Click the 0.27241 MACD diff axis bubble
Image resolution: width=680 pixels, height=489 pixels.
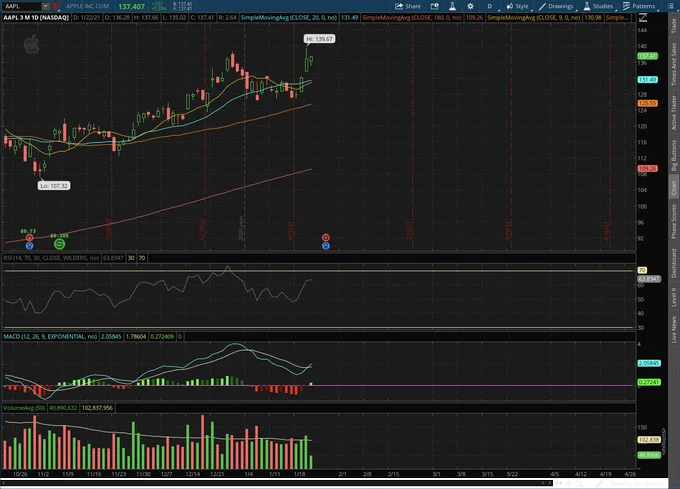tap(649, 382)
